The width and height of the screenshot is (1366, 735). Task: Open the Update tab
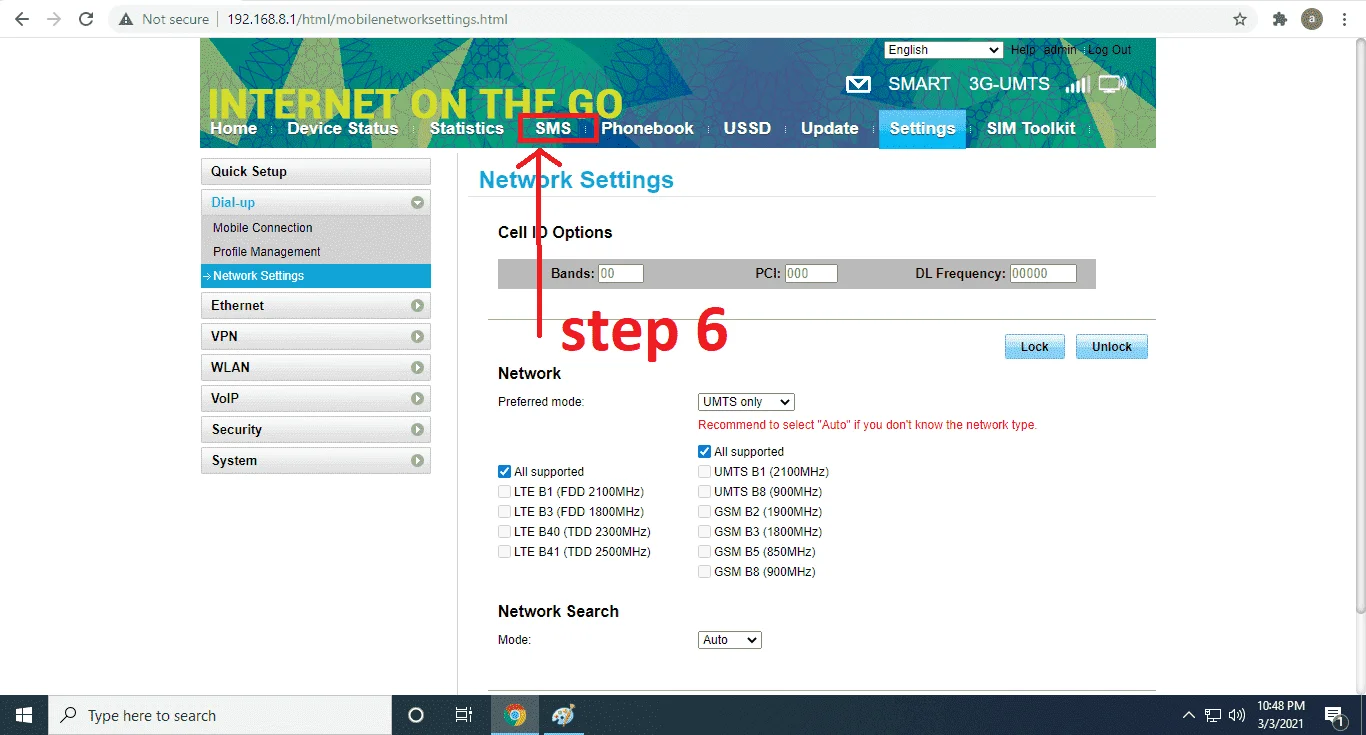click(x=829, y=128)
